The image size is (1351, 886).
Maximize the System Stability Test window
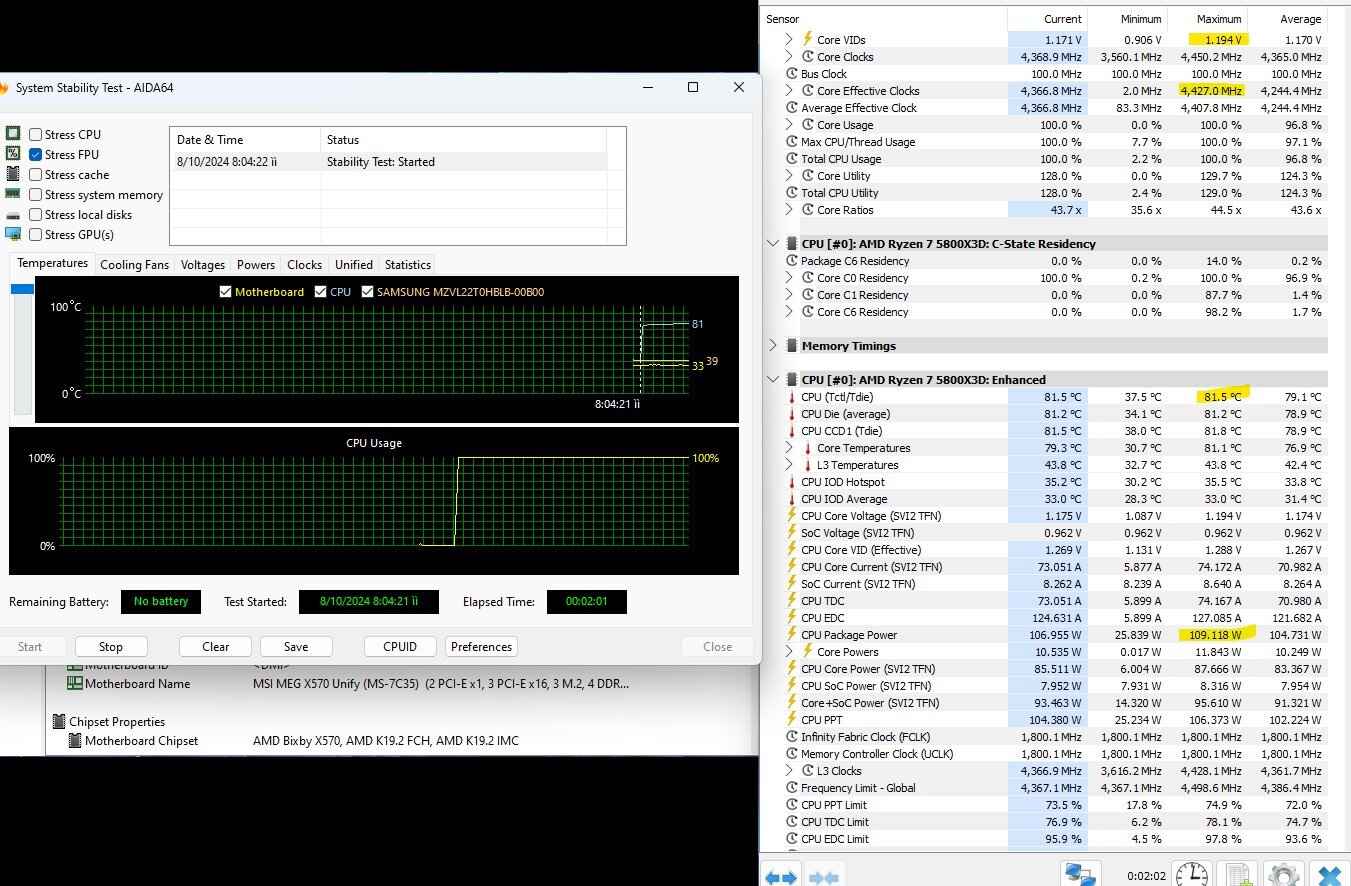pyautogui.click(x=693, y=87)
